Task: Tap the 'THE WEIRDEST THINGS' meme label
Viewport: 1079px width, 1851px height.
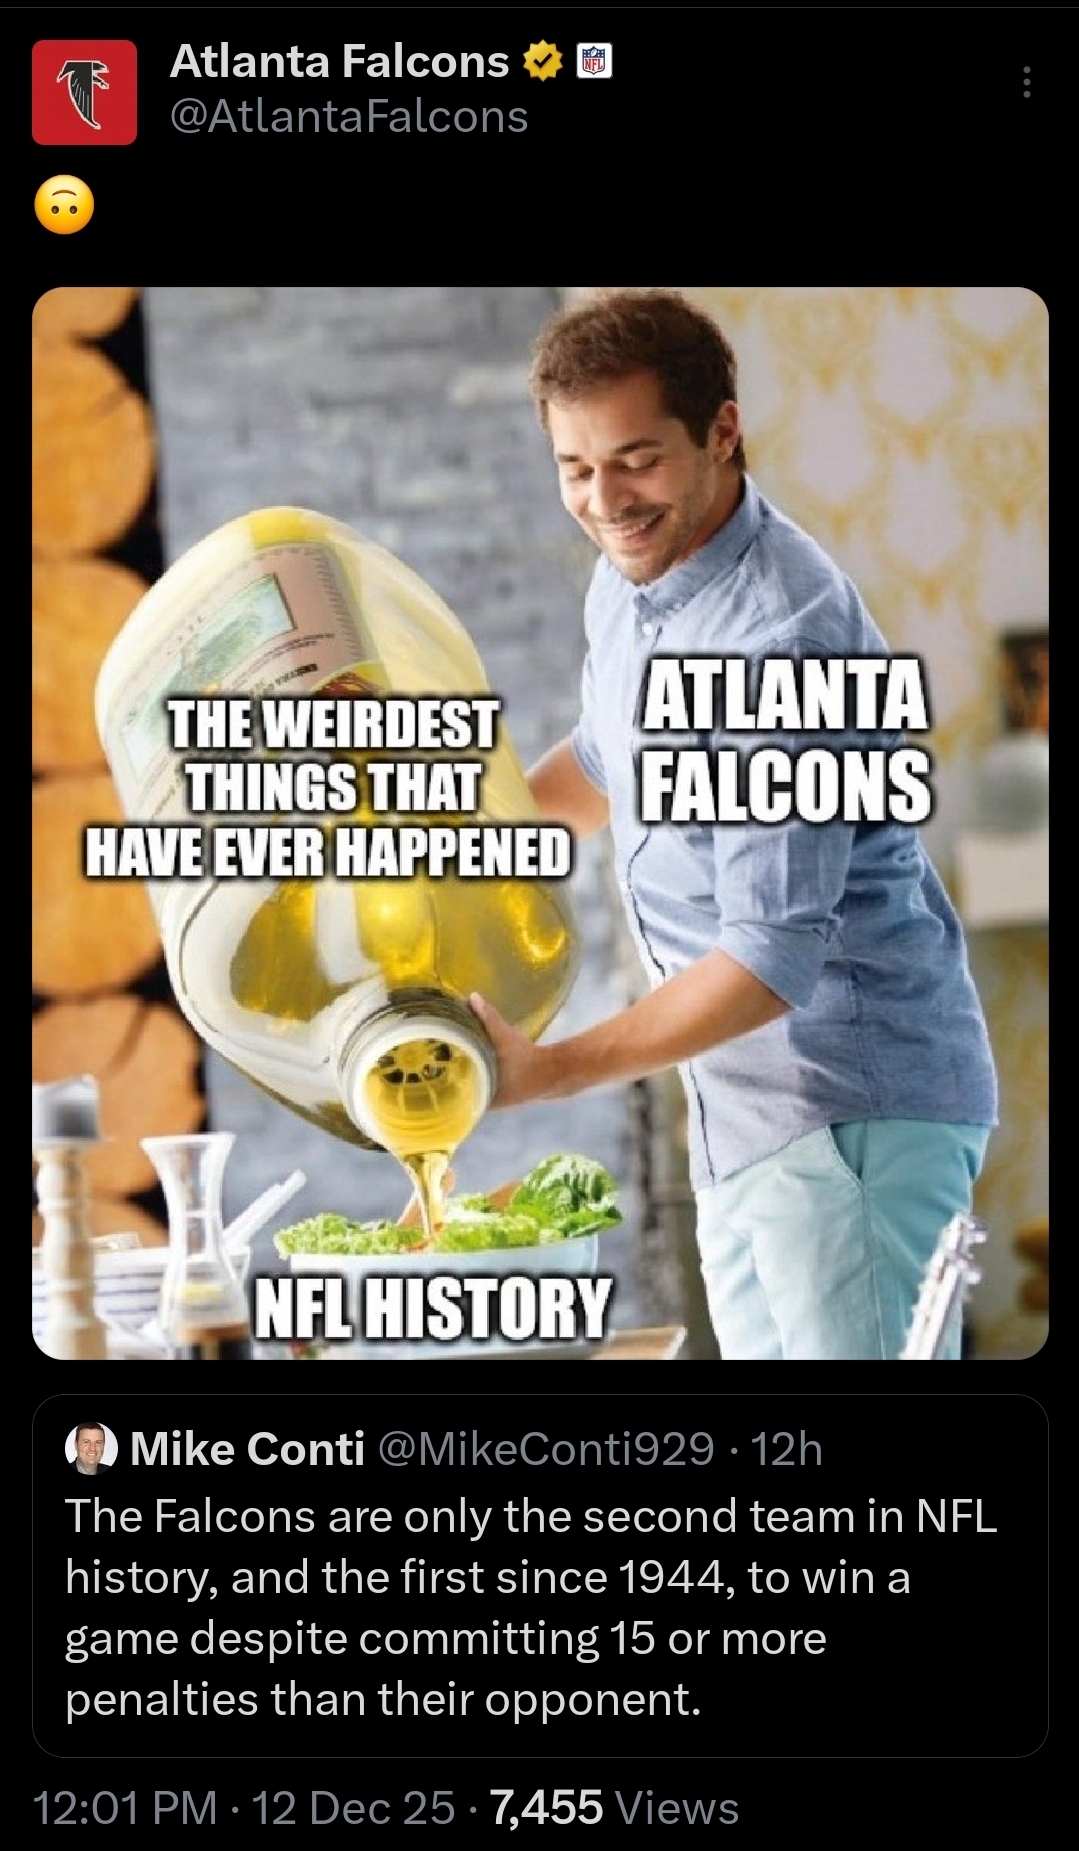Action: [x=328, y=790]
